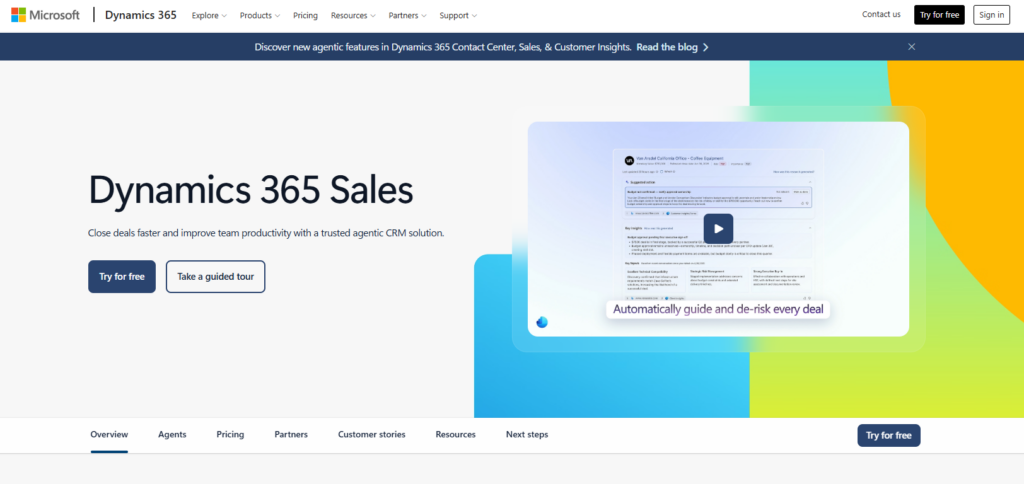The height and width of the screenshot is (484, 1024).
Task: Jump to Next steps tab
Action: pos(527,434)
